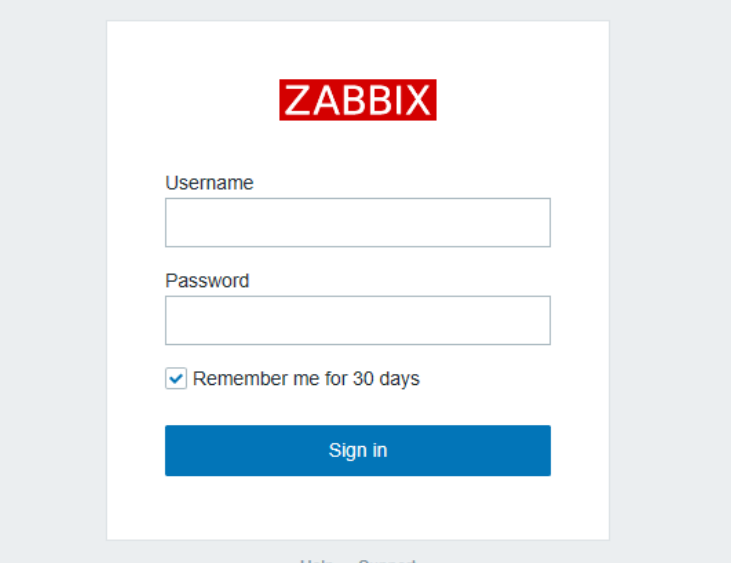The image size is (731, 563).
Task: Open the Support link below the form
Action: pyautogui.click(x=386, y=561)
